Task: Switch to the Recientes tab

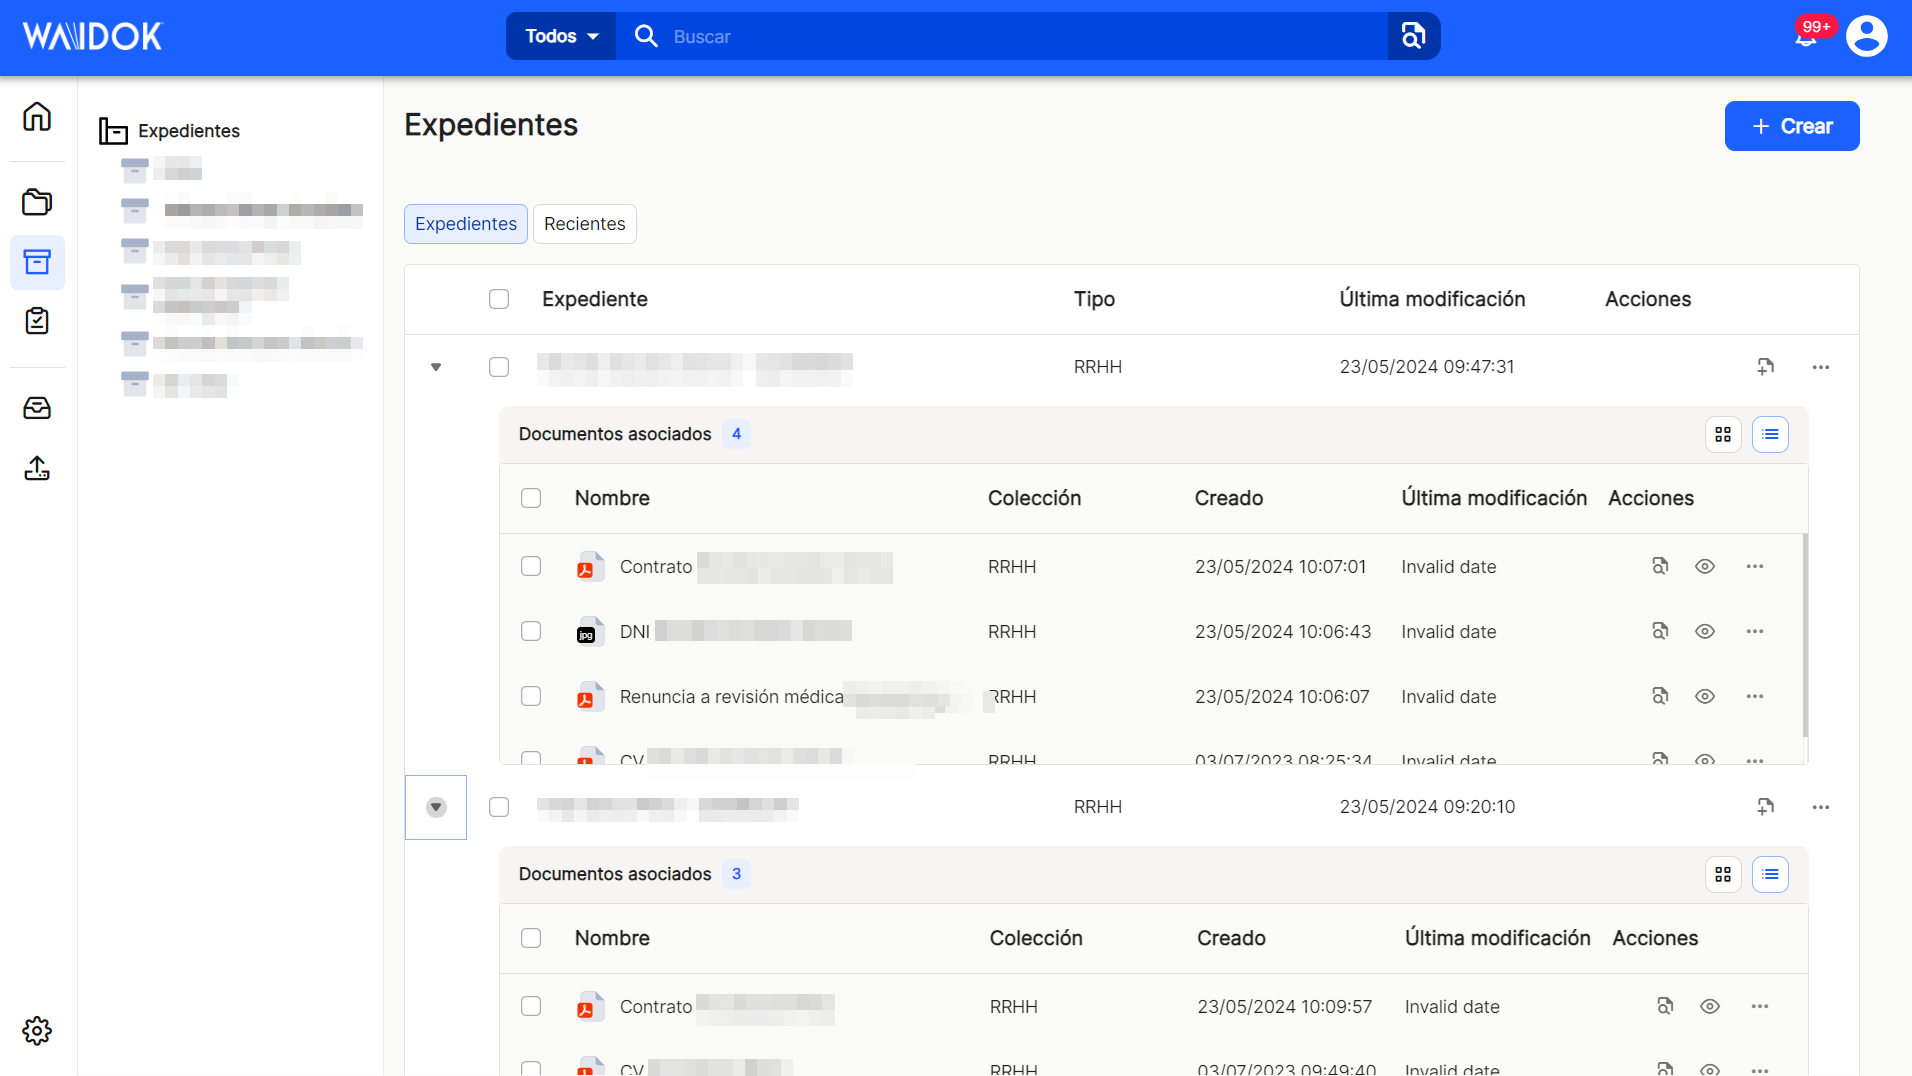Action: point(585,224)
